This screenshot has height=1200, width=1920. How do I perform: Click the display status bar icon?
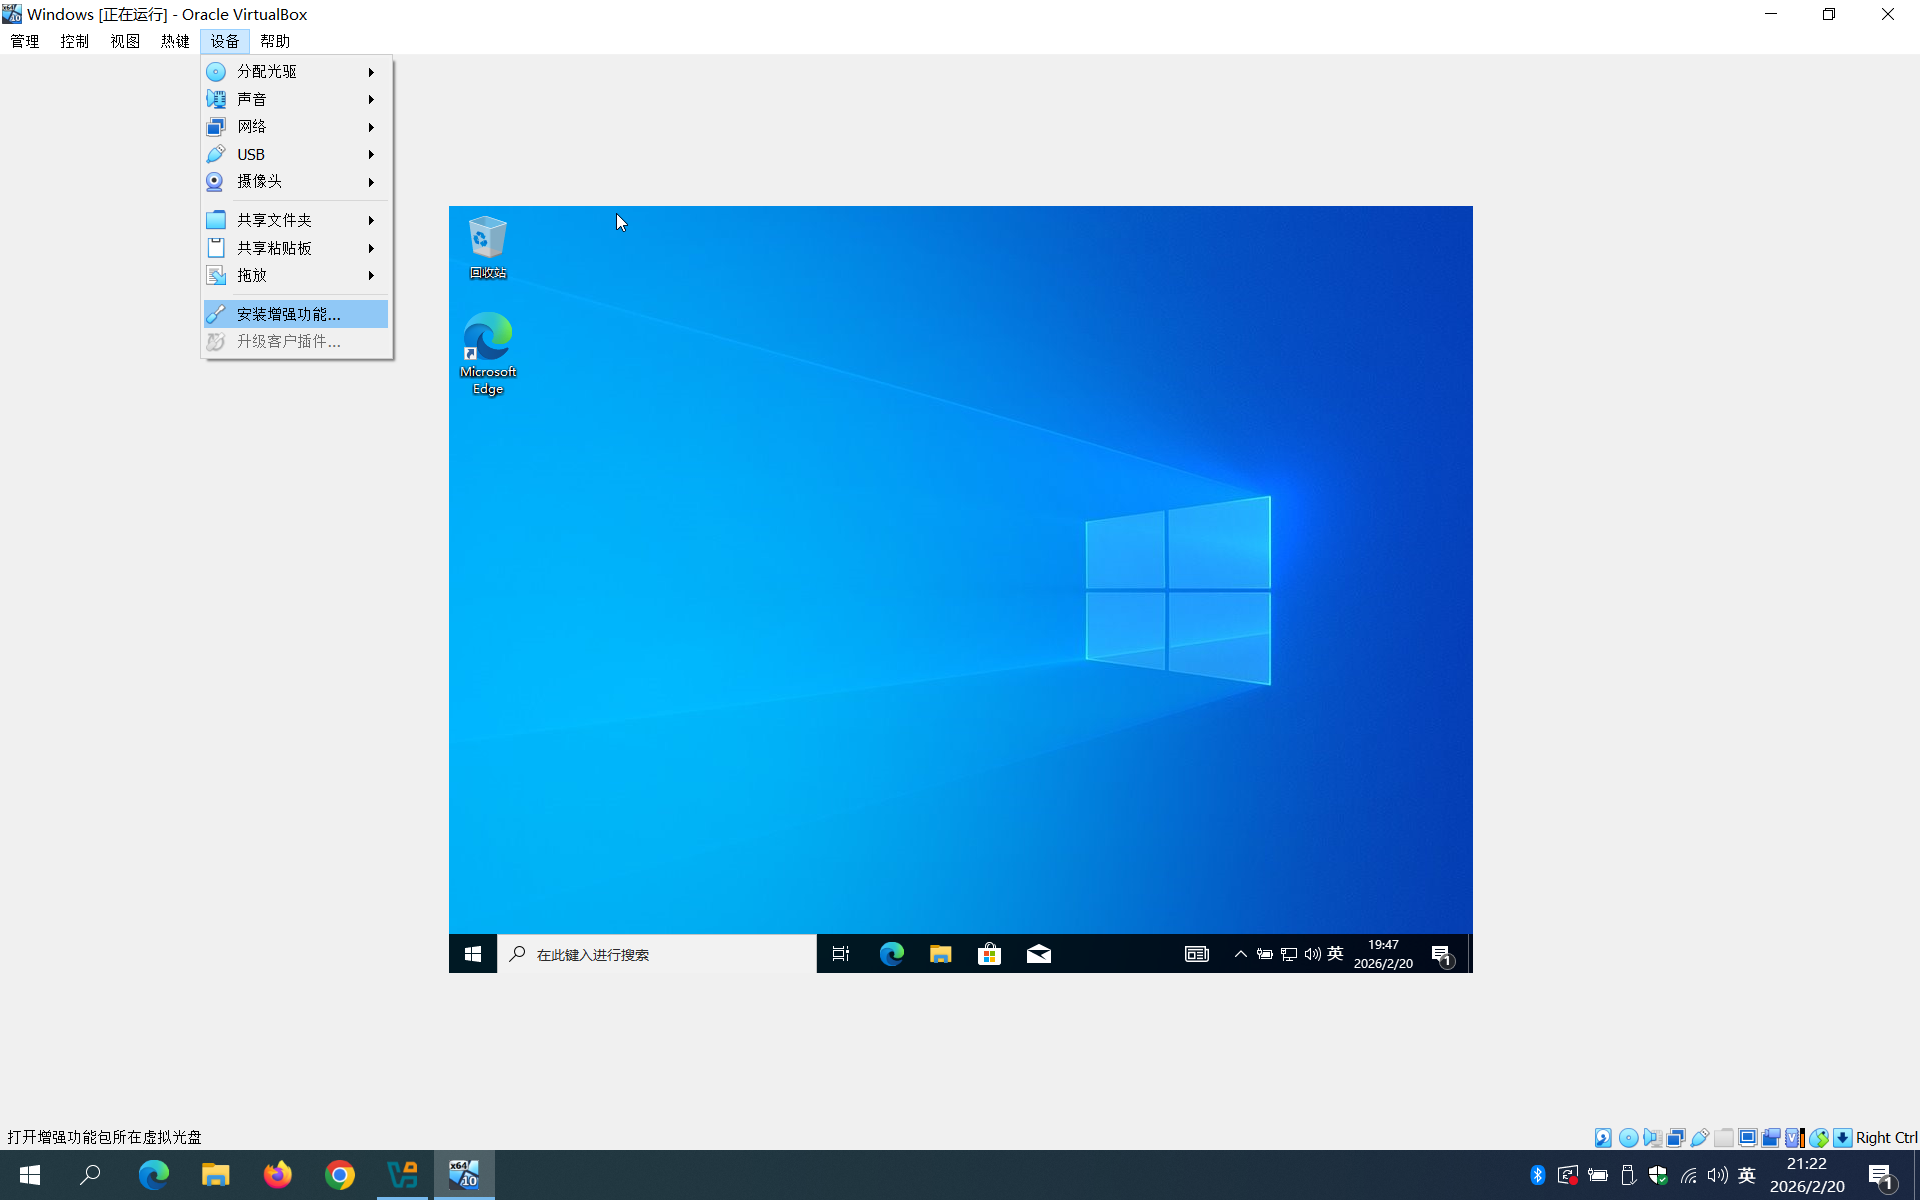point(1748,1138)
